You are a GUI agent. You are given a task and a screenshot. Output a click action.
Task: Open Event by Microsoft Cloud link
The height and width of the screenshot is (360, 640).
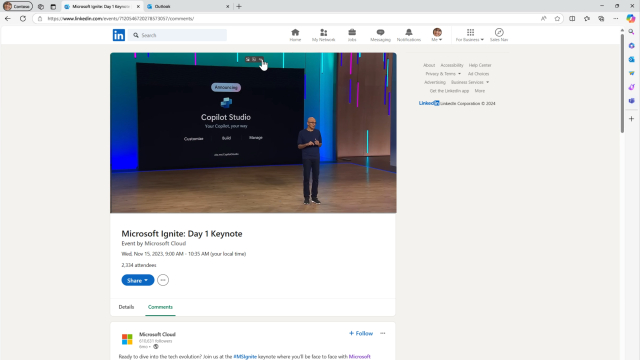point(153,243)
